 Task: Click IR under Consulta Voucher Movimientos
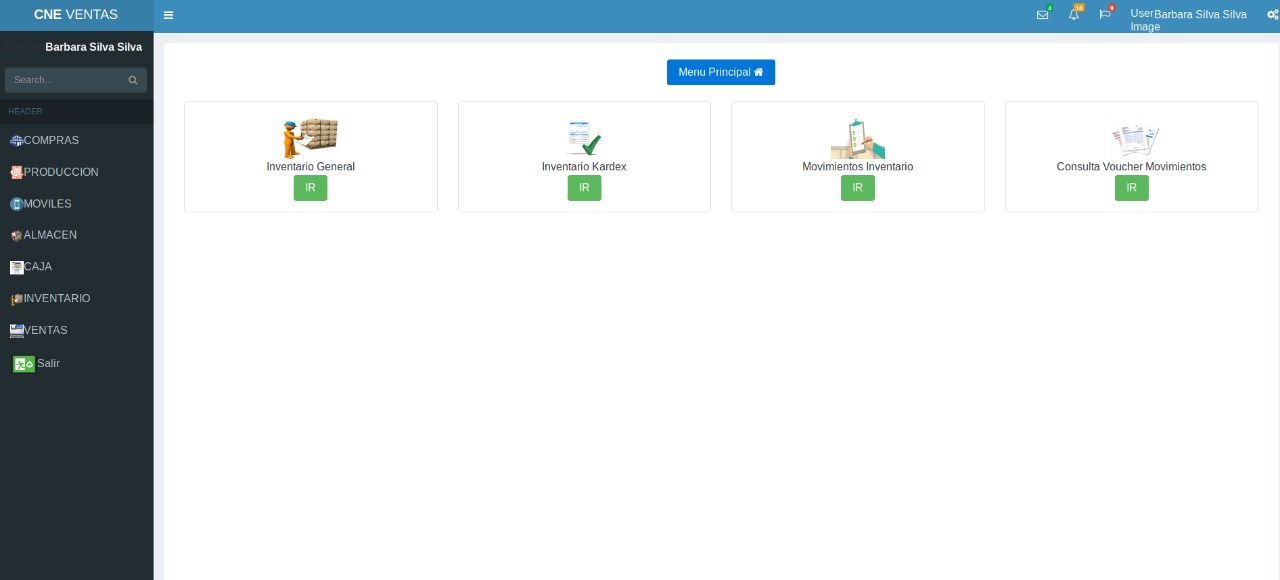[x=1132, y=188]
